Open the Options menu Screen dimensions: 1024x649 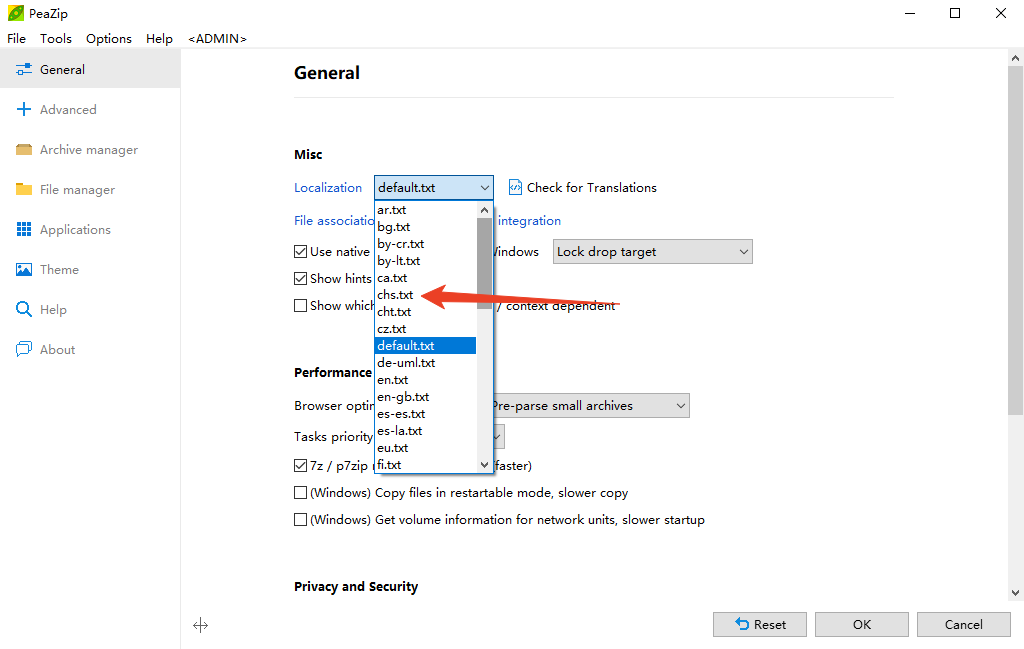click(x=108, y=39)
